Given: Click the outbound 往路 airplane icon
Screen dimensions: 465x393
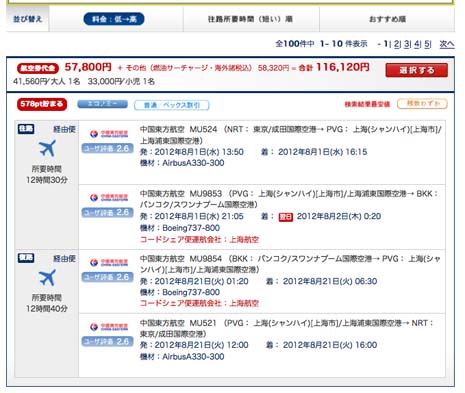Looking at the screenshot, I should tap(47, 148).
